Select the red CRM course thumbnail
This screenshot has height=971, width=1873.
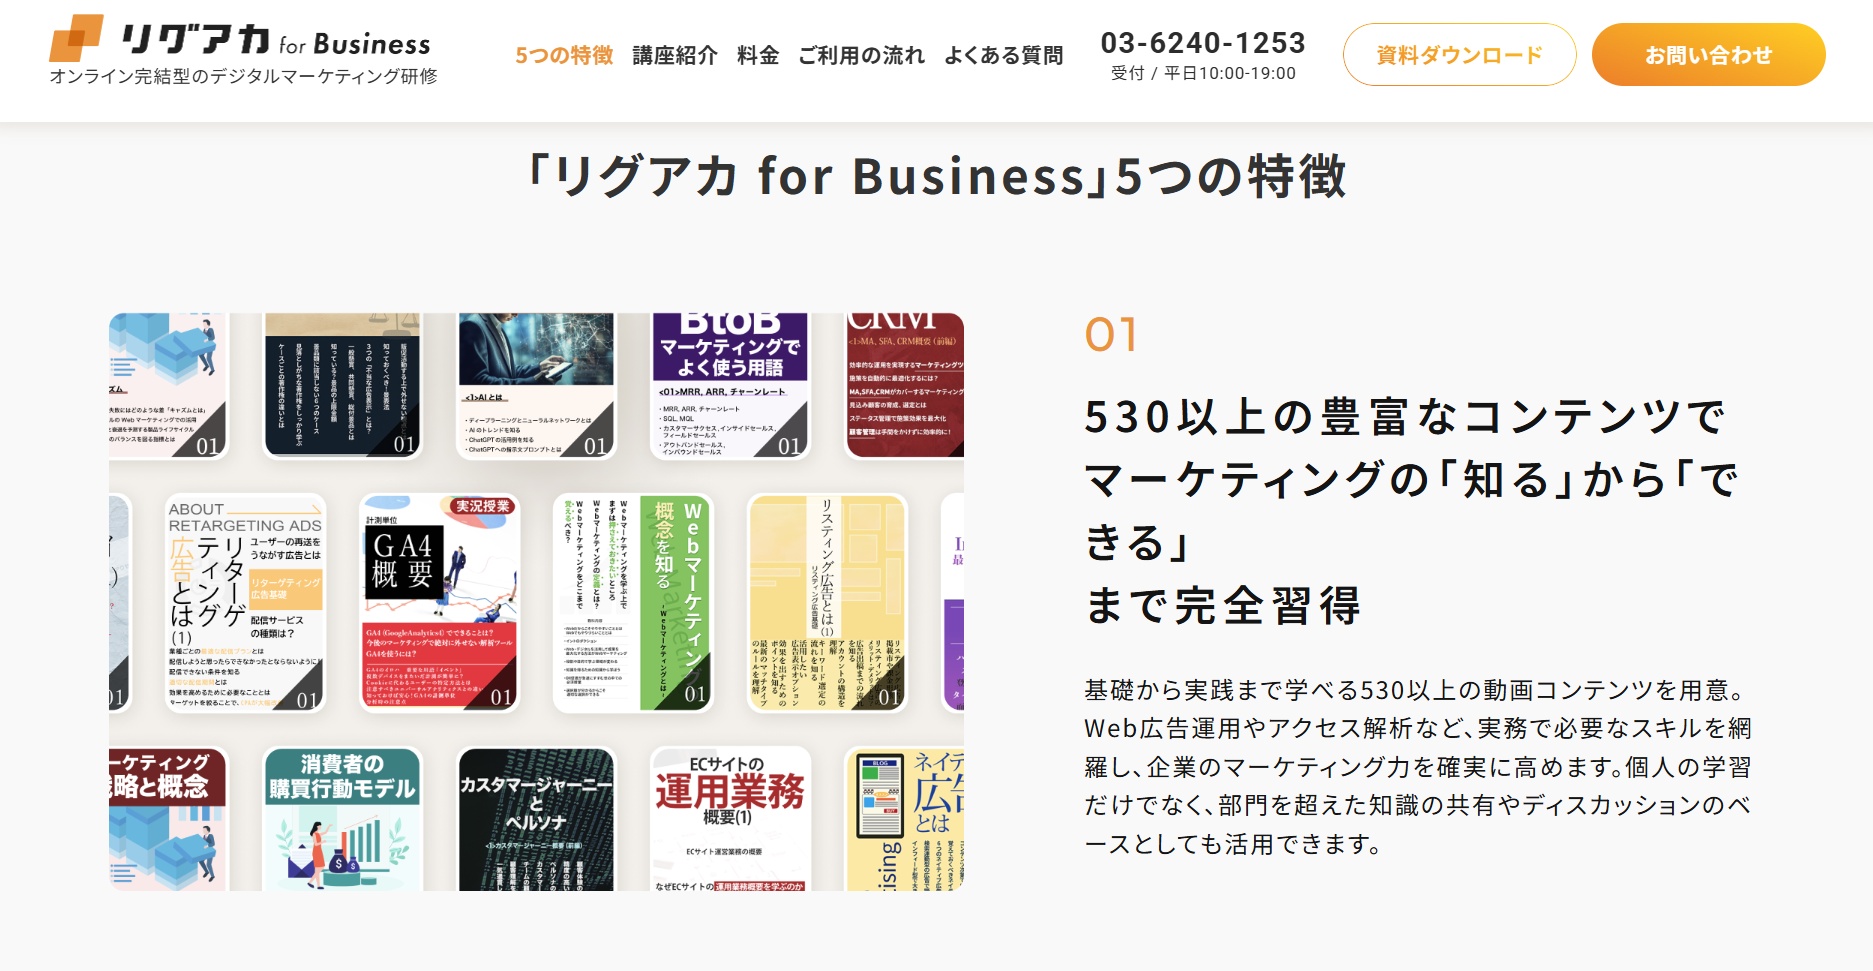[905, 386]
